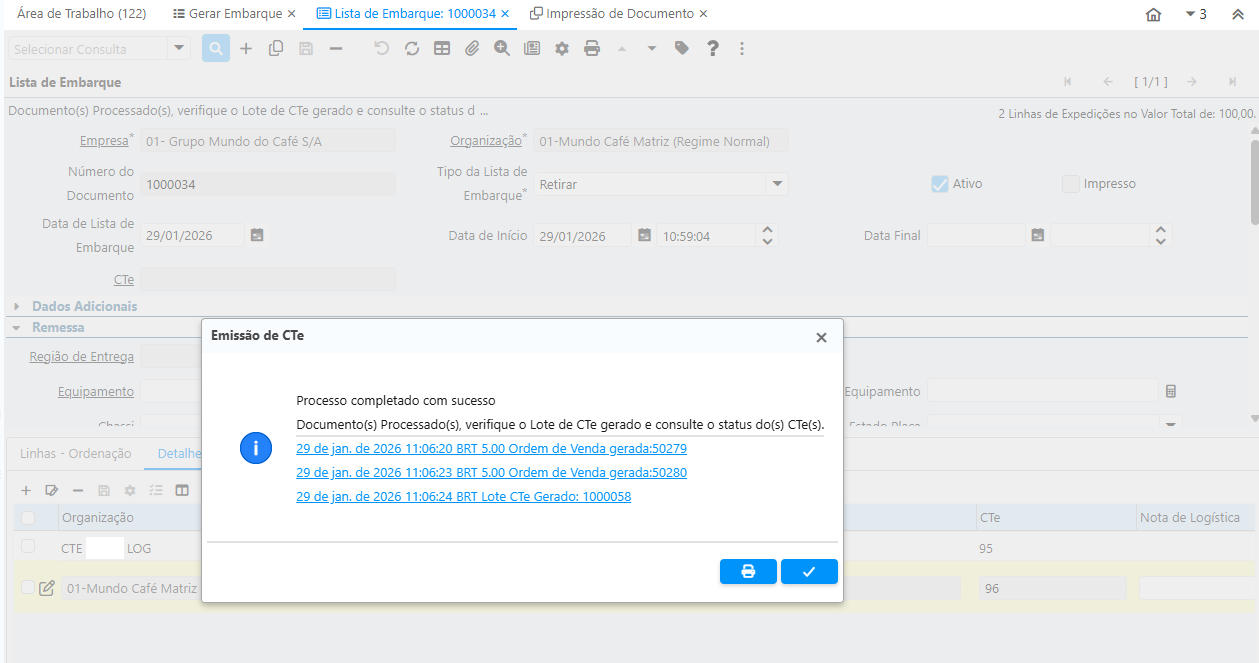This screenshot has width=1259, height=663.
Task: Open the Tipo da Lista de Embarque dropdown
Action: (x=777, y=184)
